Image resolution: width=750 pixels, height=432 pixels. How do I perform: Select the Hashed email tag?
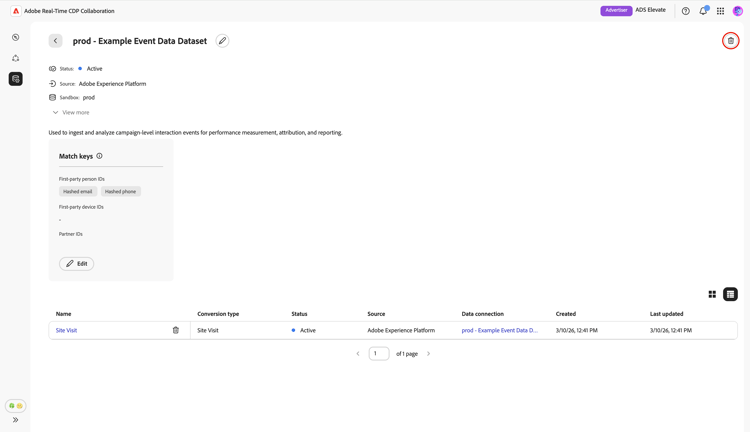(77, 191)
